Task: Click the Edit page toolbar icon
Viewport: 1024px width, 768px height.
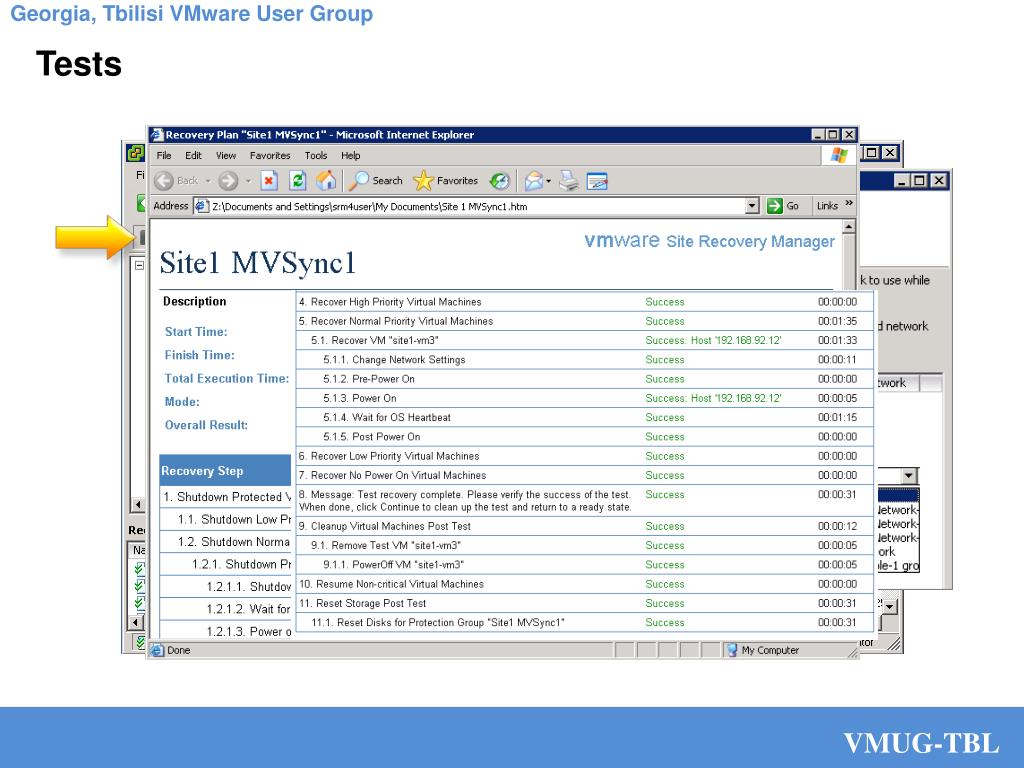Action: (x=597, y=181)
